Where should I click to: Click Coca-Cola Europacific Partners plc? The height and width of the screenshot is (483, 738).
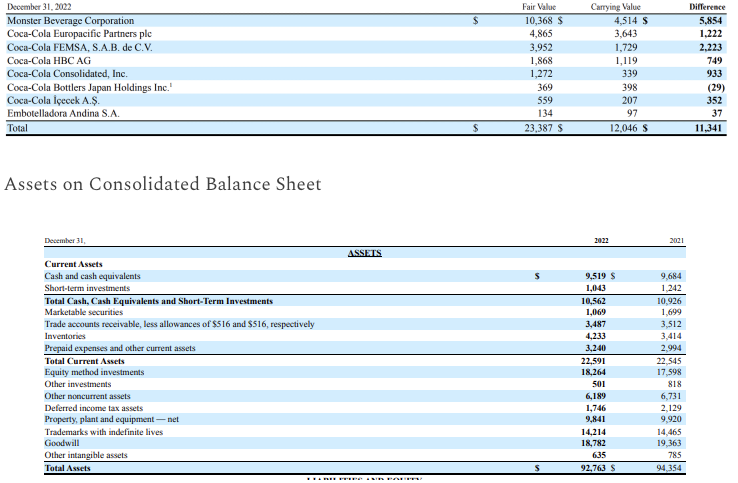pyautogui.click(x=79, y=34)
